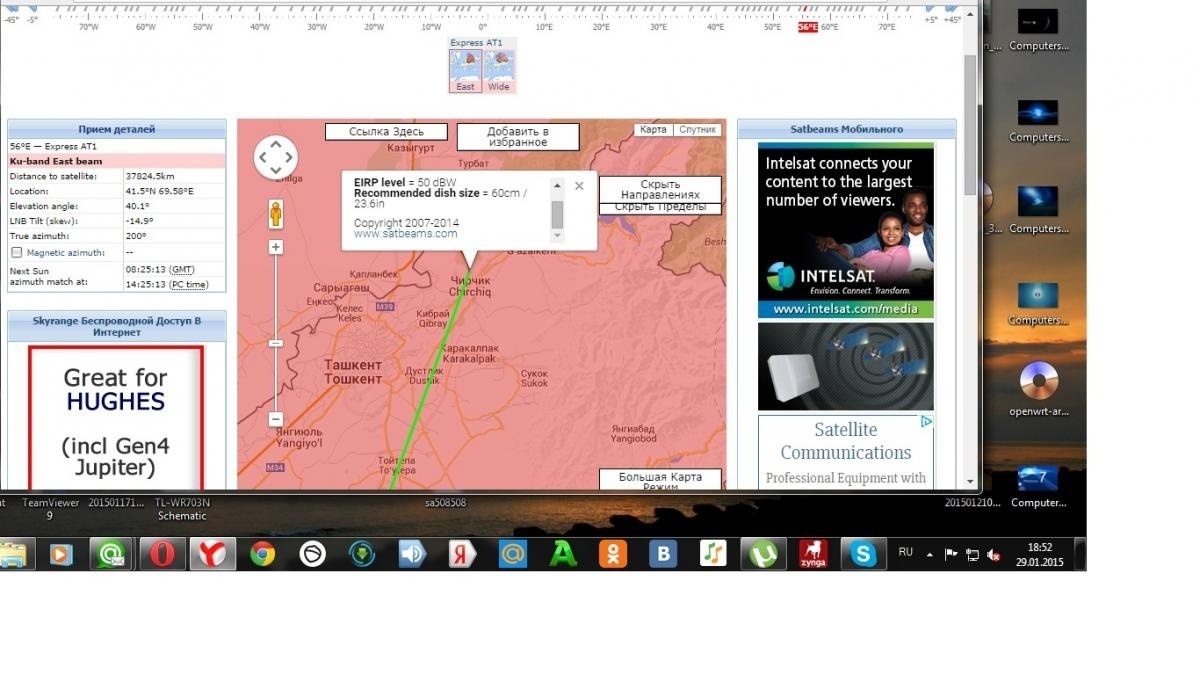Open TeamViewer 9 desktop shortcut label
This screenshot has width=1200, height=675.
(x=49, y=509)
